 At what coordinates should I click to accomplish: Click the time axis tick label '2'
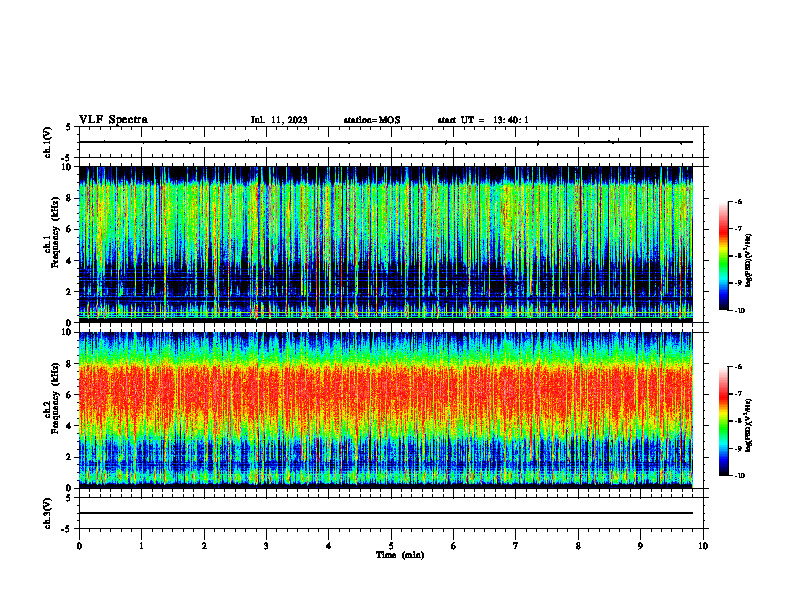tap(204, 546)
